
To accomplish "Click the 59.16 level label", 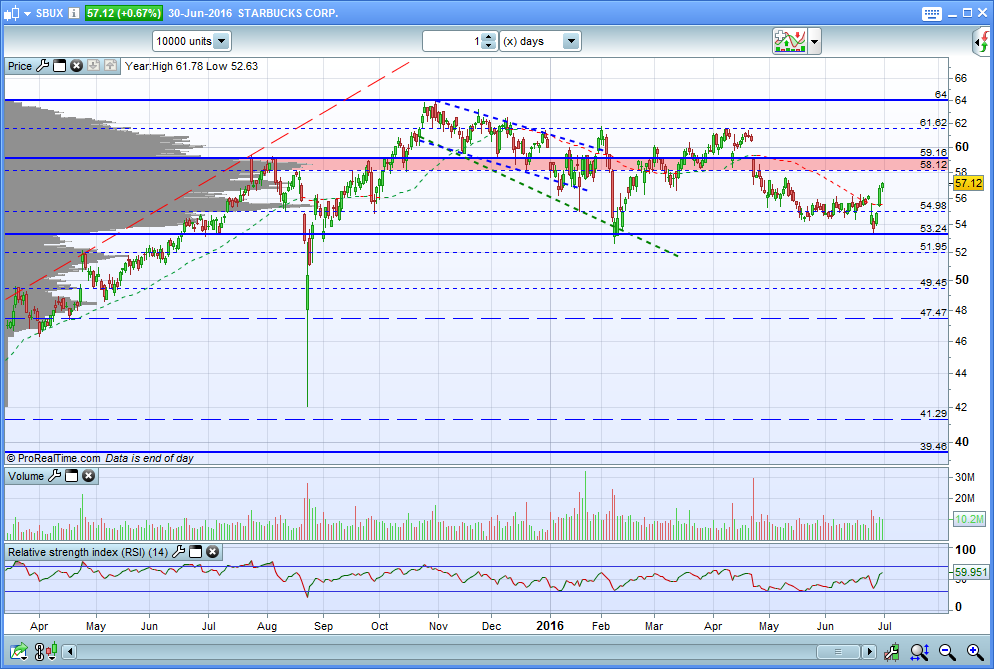I will [x=933, y=152].
